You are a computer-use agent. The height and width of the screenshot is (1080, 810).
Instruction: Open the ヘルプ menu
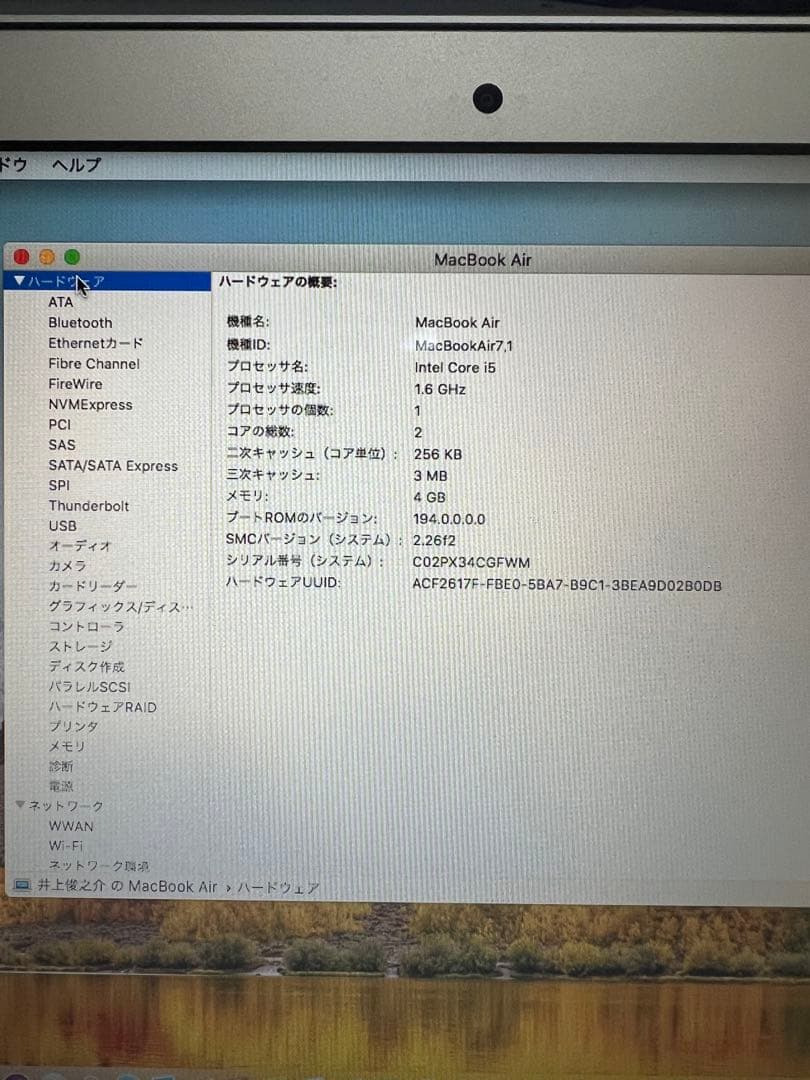point(76,165)
